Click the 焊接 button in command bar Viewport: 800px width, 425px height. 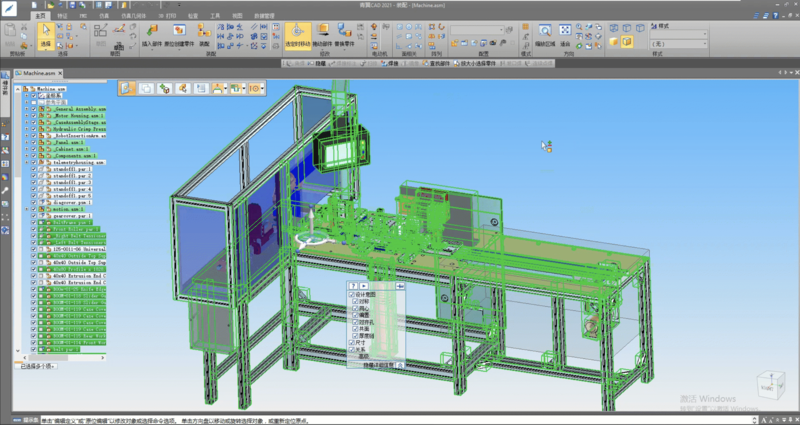click(x=388, y=64)
